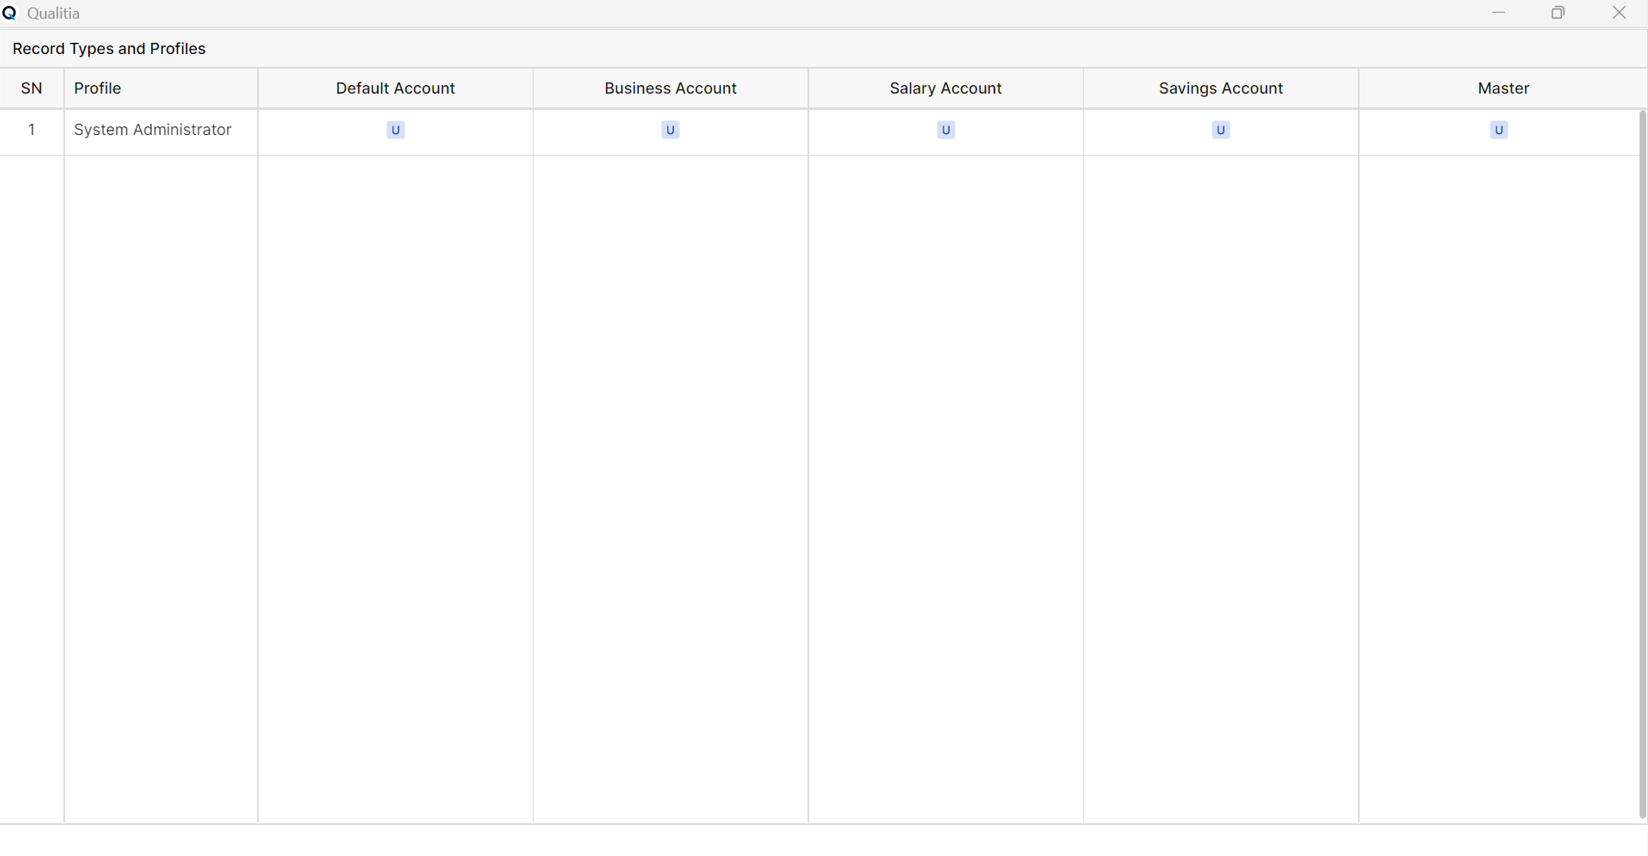The width and height of the screenshot is (1648, 856).
Task: Click the Record Types and Profiles title
Action: click(109, 48)
